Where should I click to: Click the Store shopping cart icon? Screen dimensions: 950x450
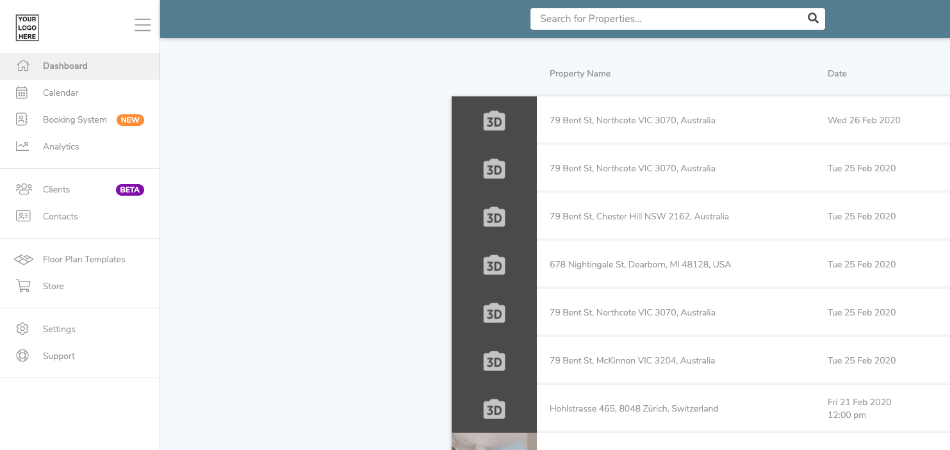pos(23,286)
